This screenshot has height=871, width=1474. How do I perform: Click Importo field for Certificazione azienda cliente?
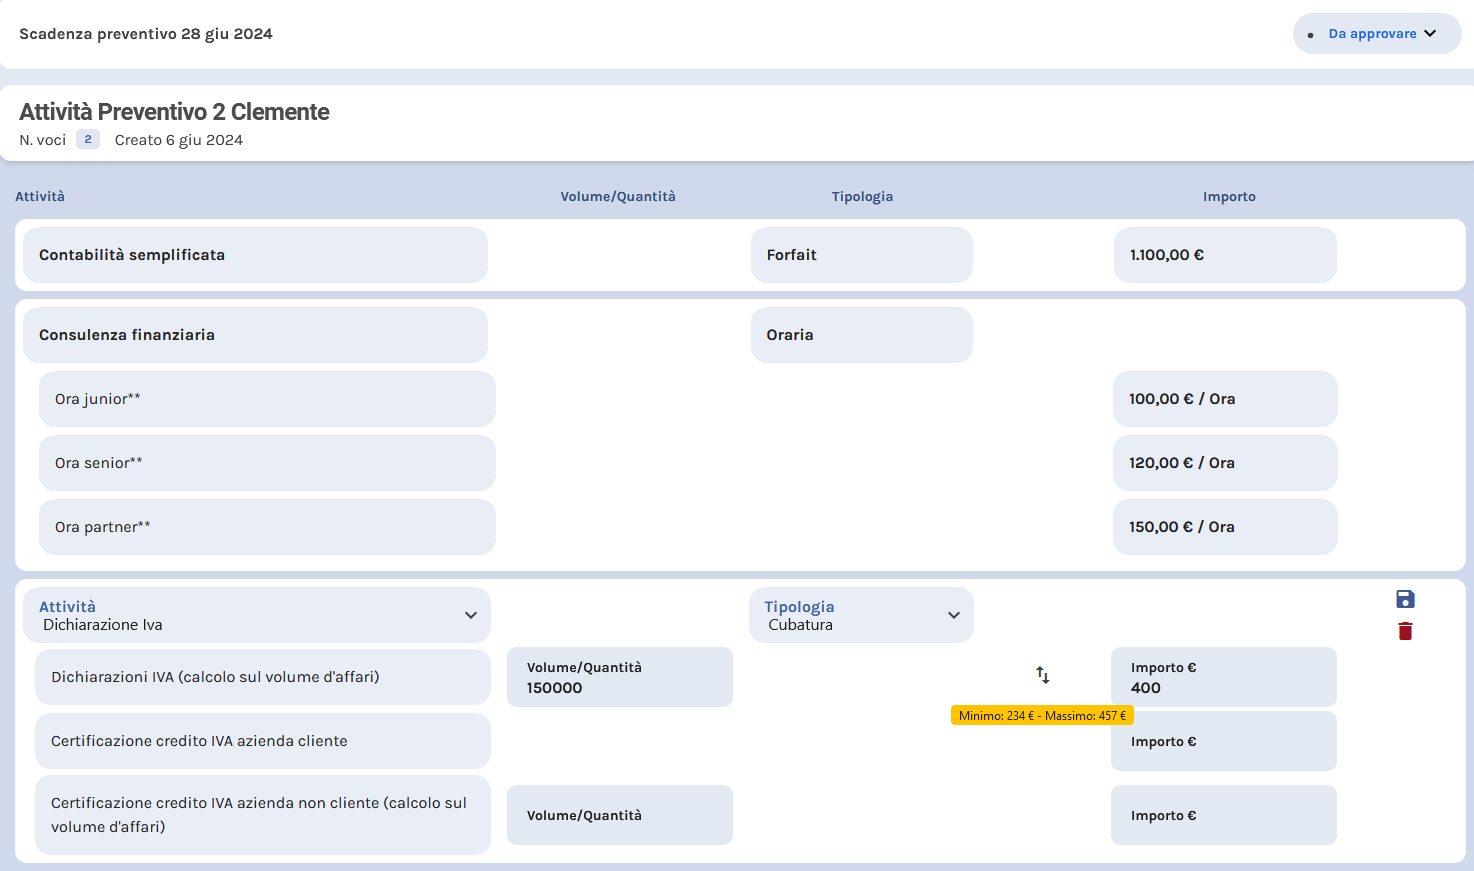pyautogui.click(x=1223, y=742)
